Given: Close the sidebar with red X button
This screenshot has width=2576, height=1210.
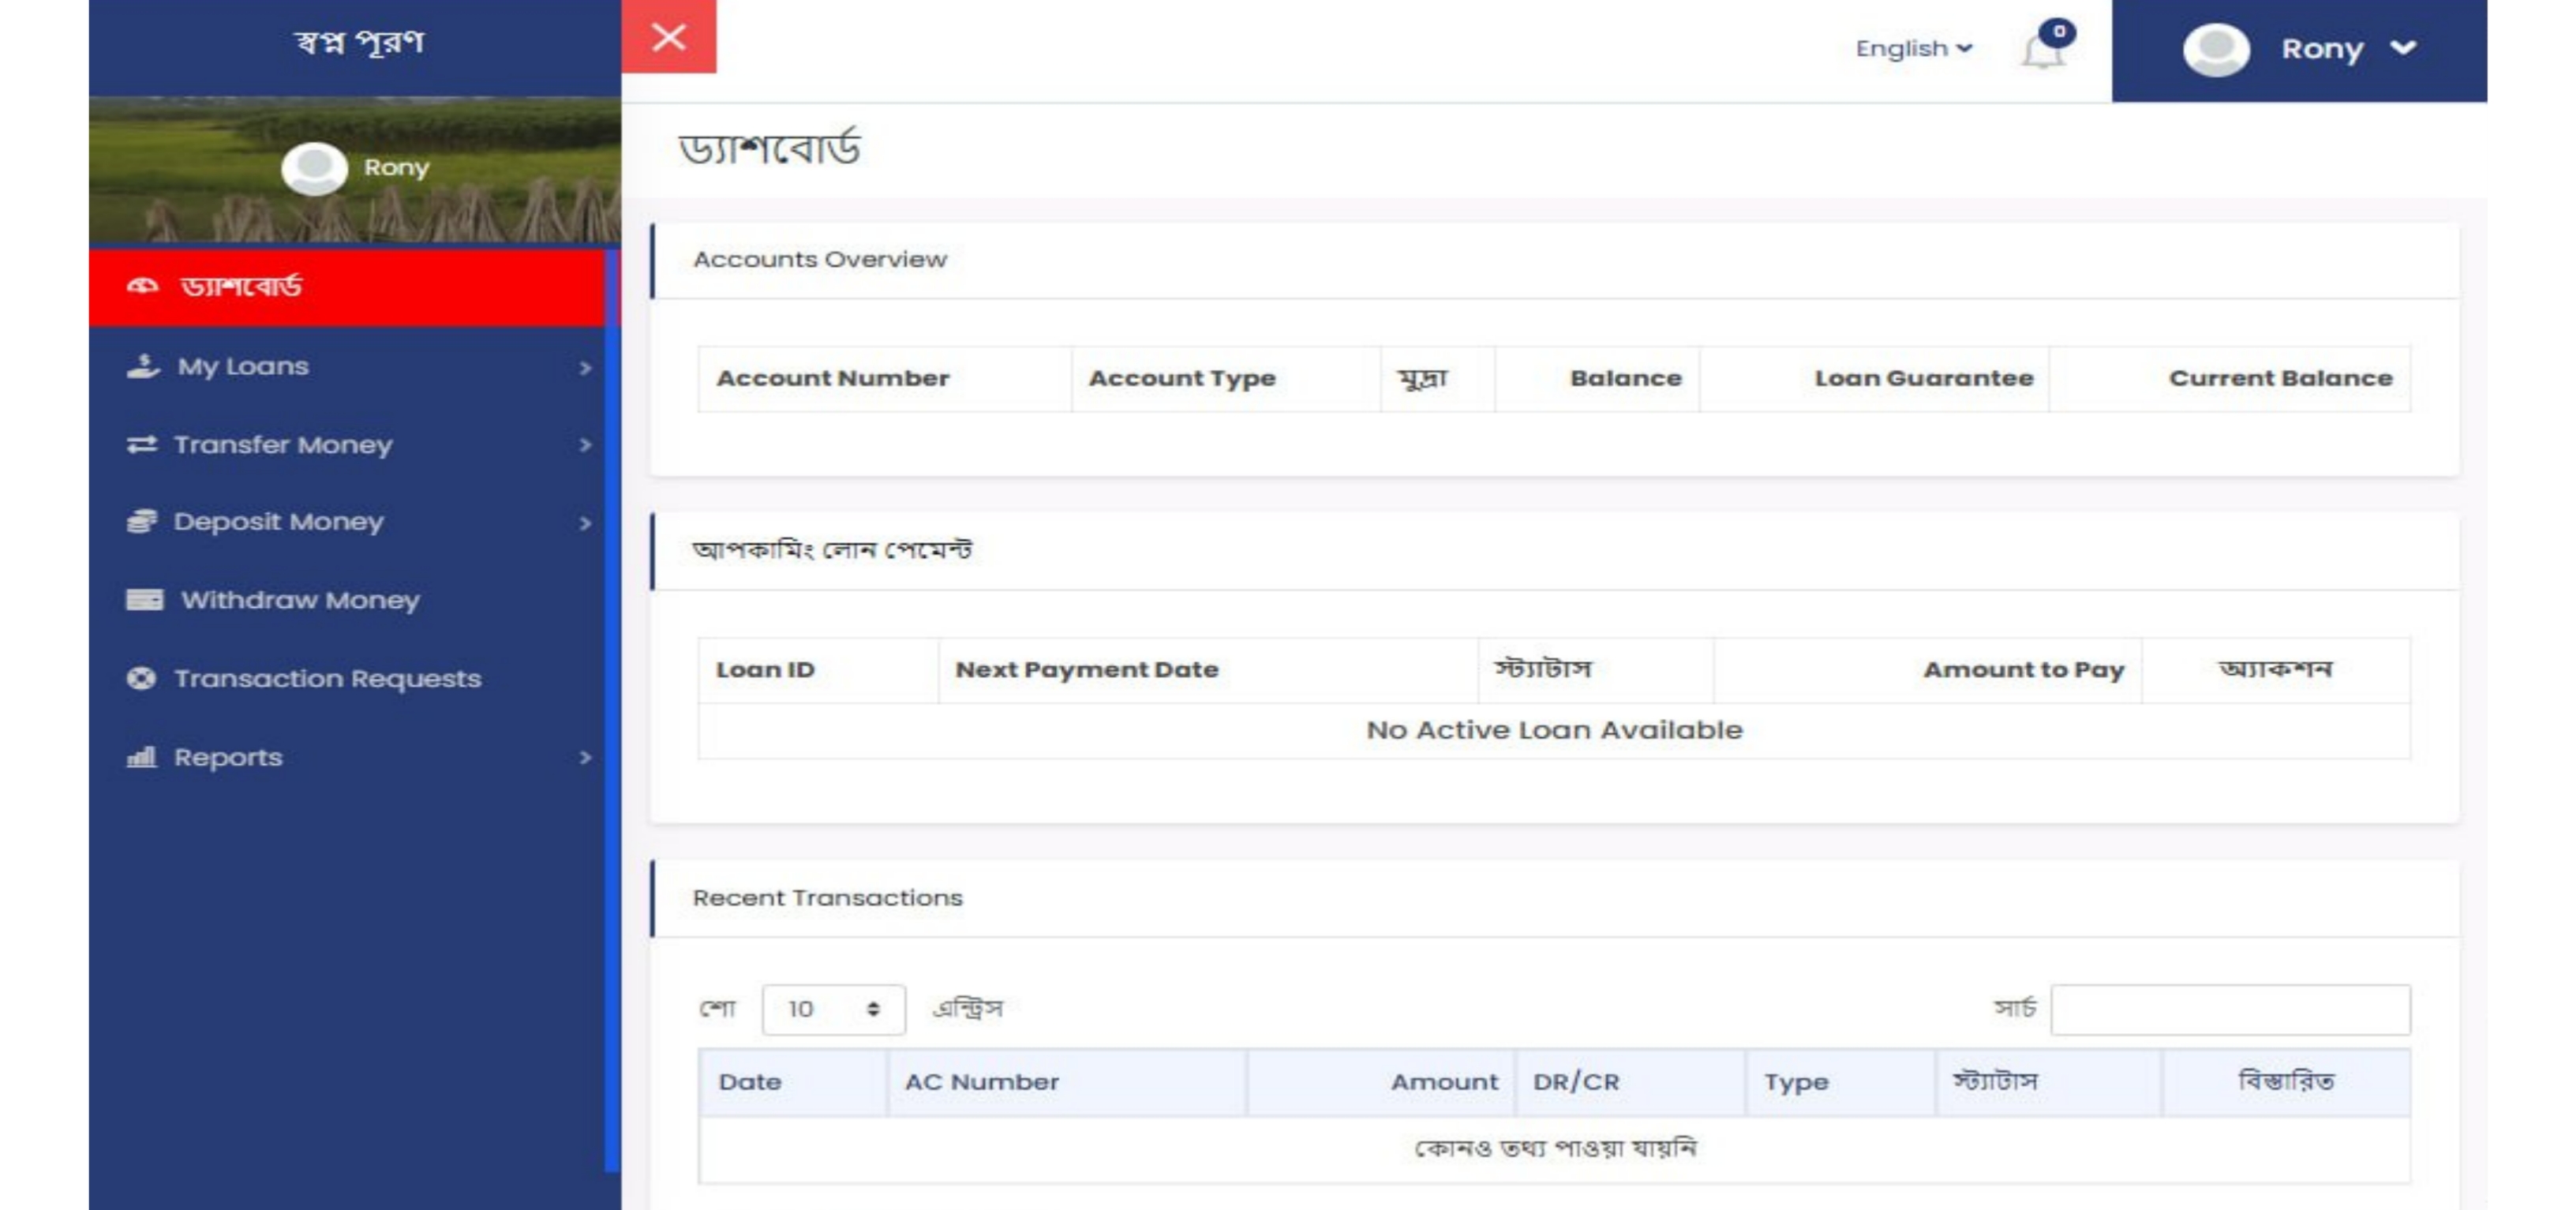Looking at the screenshot, I should pos(668,37).
